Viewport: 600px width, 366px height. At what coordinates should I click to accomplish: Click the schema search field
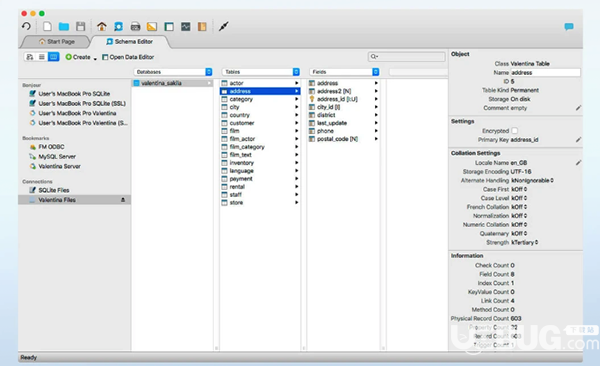(406, 57)
